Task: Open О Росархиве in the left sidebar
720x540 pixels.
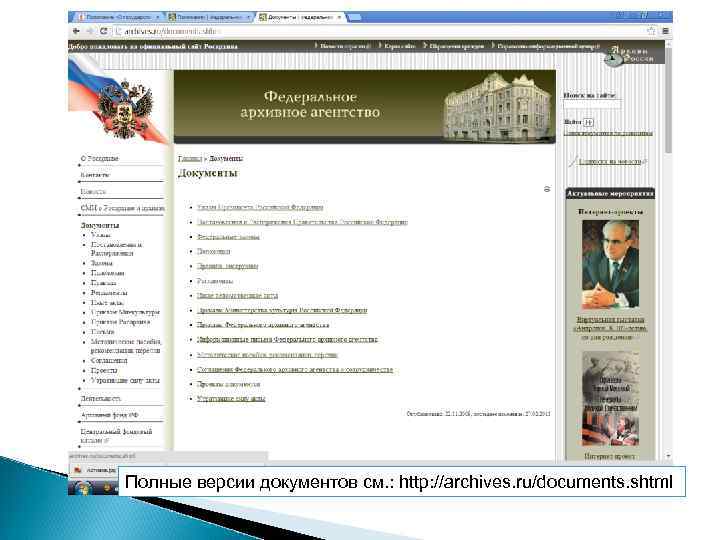Action: point(100,158)
